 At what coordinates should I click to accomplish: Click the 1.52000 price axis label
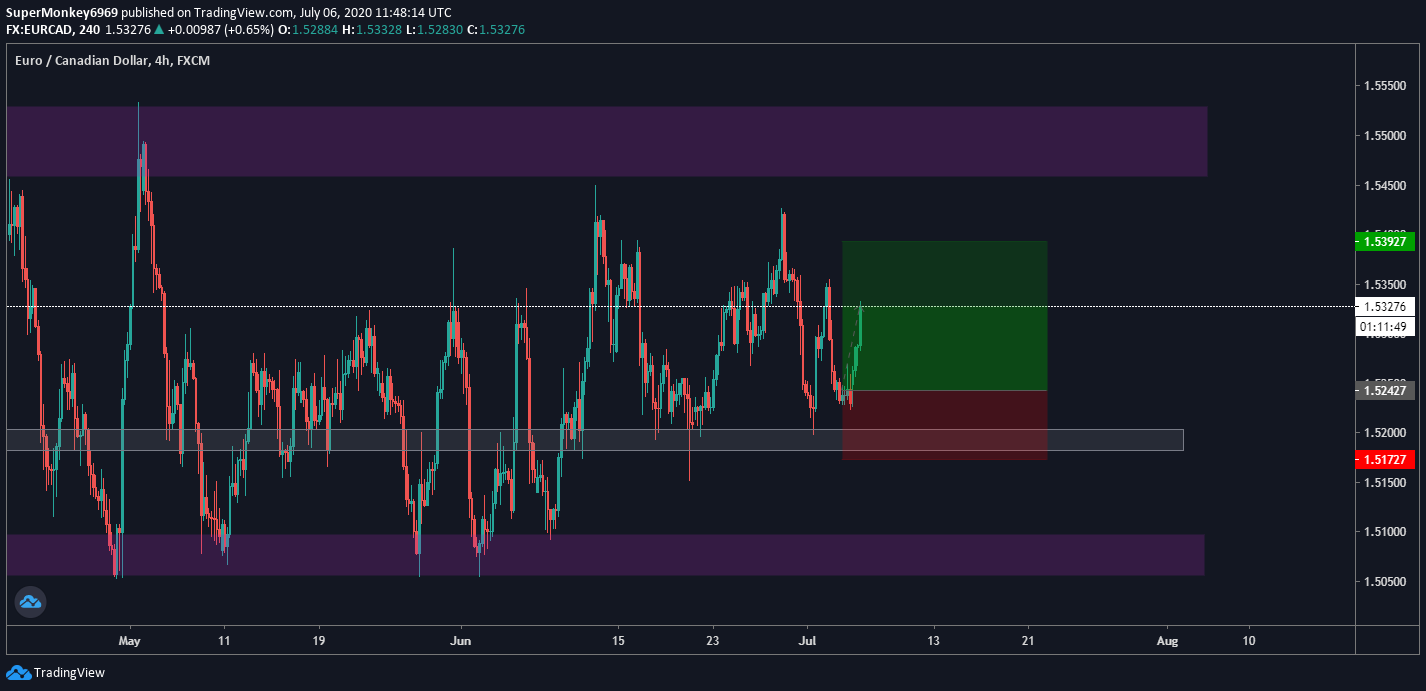click(1385, 433)
